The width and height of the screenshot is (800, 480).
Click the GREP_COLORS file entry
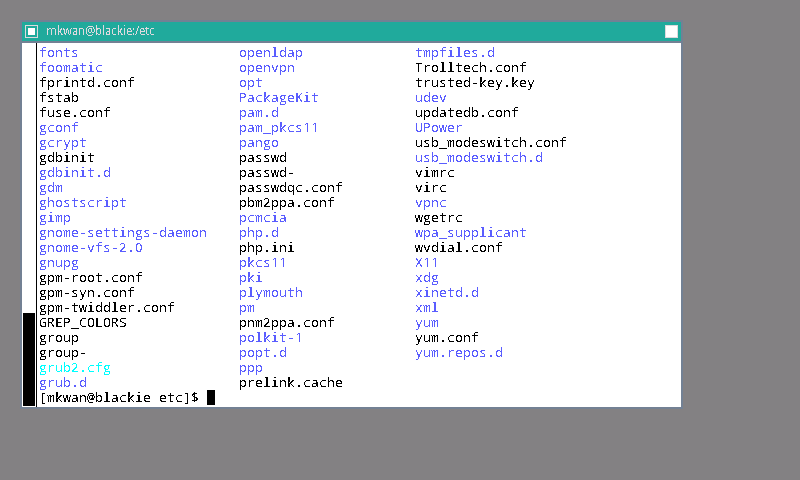pyautogui.click(x=82, y=323)
